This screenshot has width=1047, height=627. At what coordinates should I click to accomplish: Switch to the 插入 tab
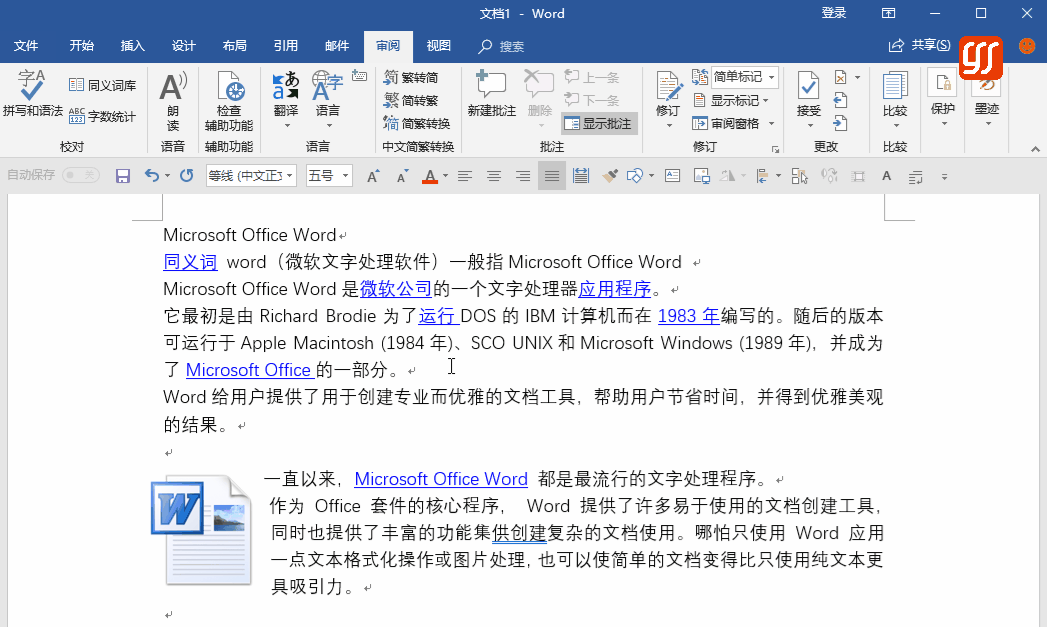tap(132, 45)
